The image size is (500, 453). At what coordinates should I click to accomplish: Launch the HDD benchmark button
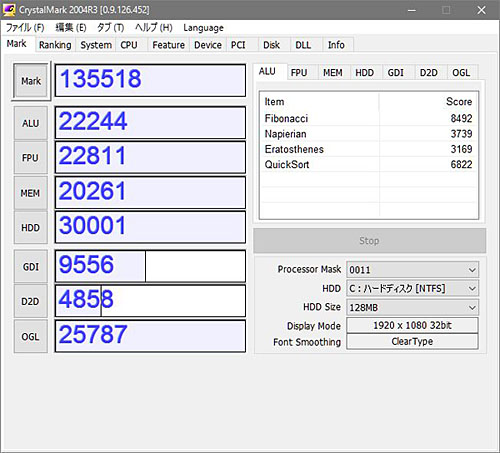pos(31,227)
